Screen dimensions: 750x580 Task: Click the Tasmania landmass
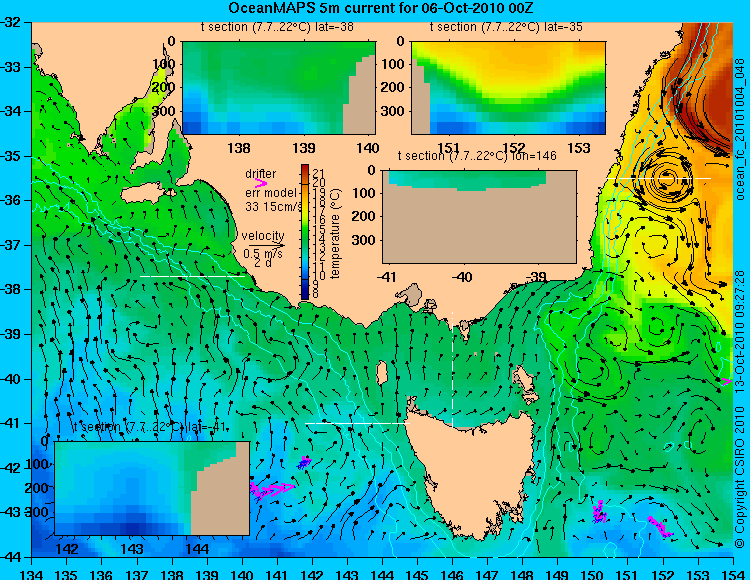pos(474,473)
